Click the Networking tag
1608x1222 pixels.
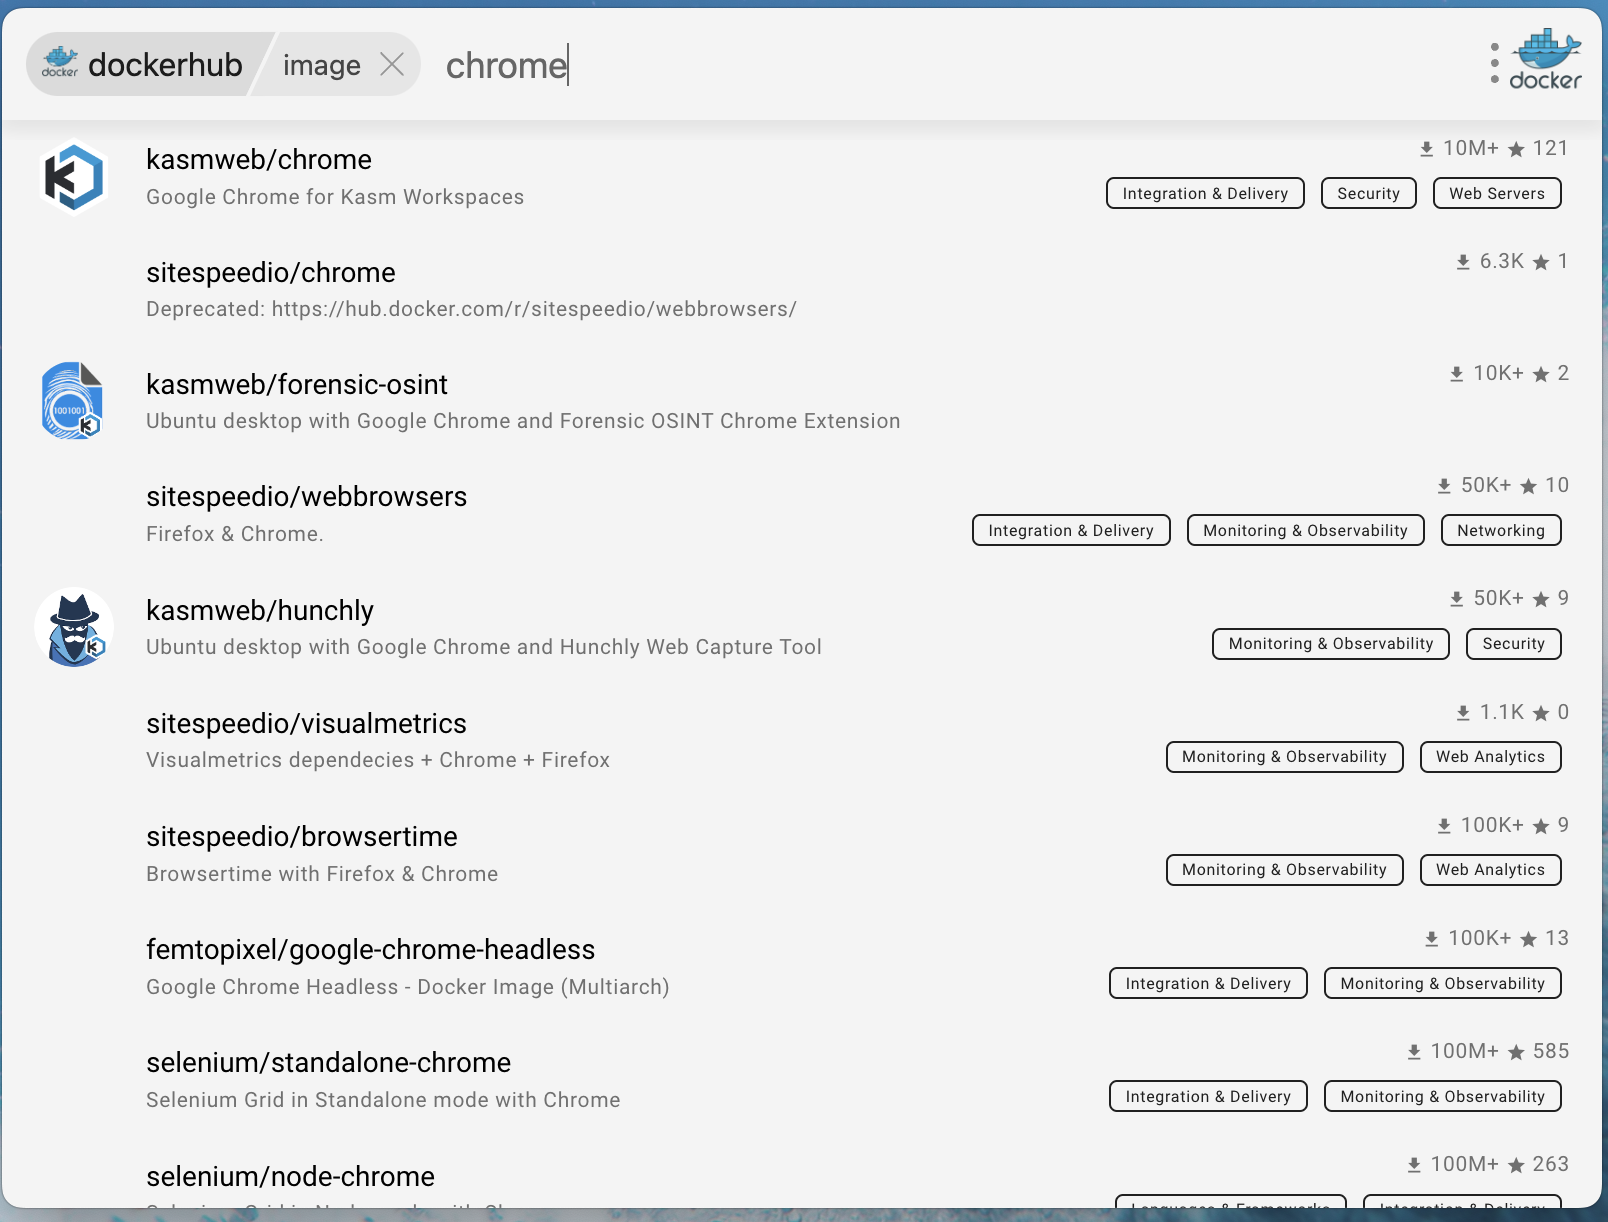pos(1501,530)
